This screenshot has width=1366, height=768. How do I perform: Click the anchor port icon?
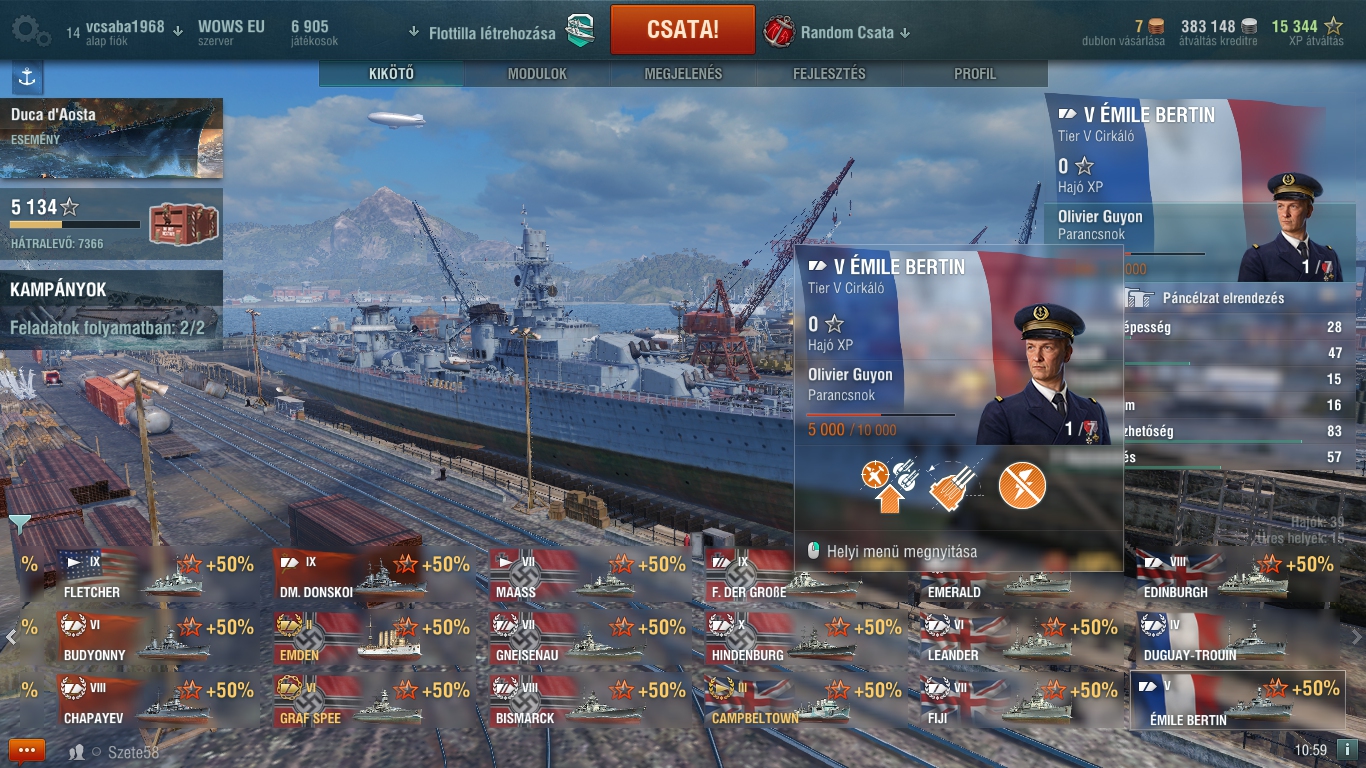(x=27, y=77)
